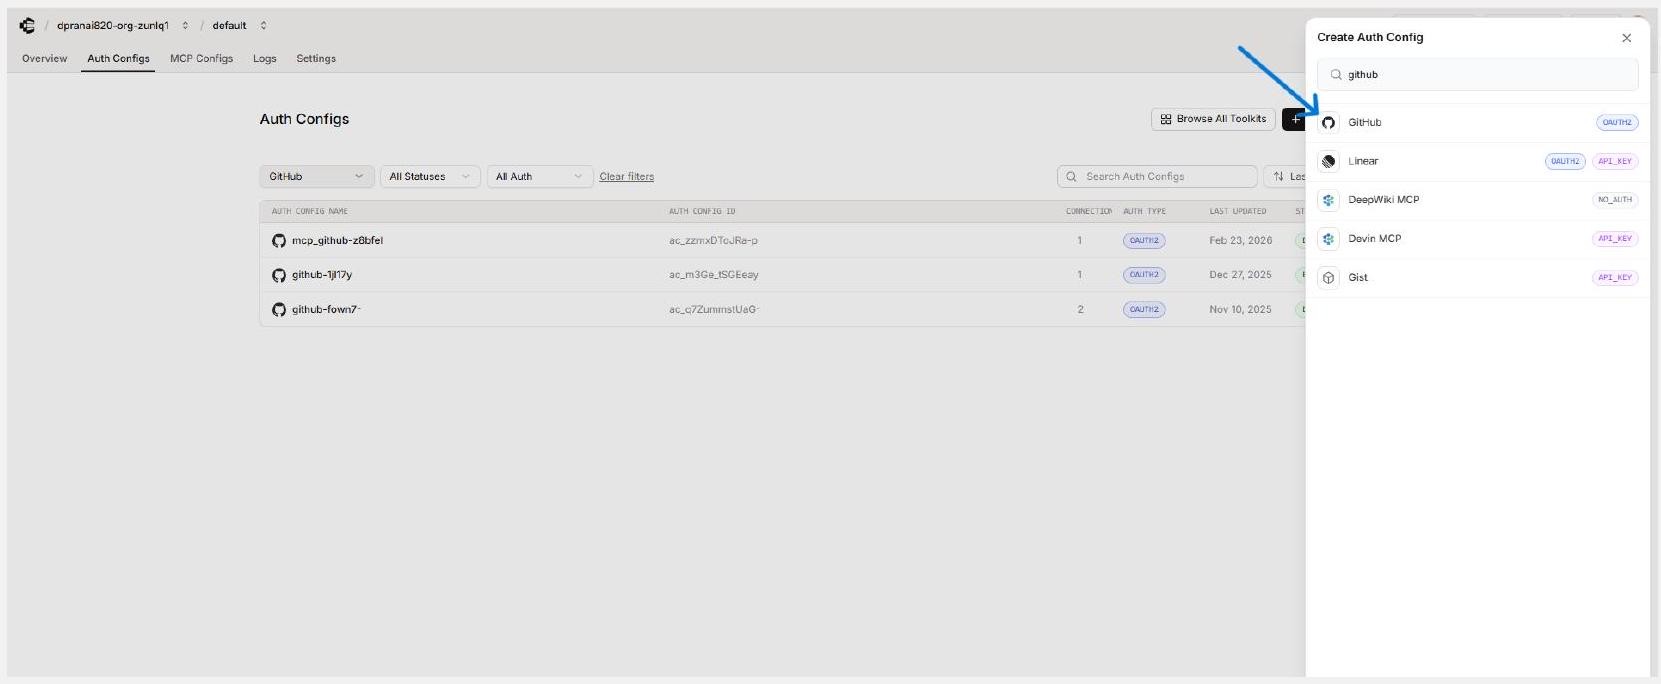This screenshot has height=684, width=1661.
Task: Select the Devin MCP toolkit result
Action: (1477, 239)
